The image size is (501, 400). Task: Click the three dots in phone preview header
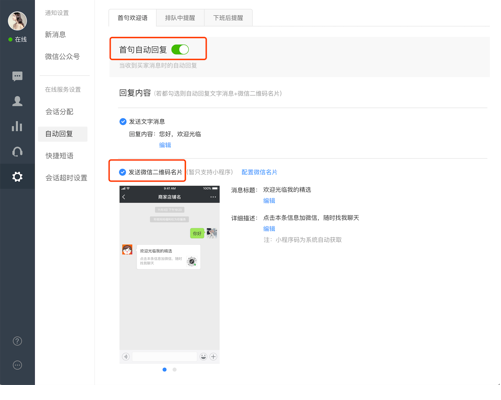[213, 197]
